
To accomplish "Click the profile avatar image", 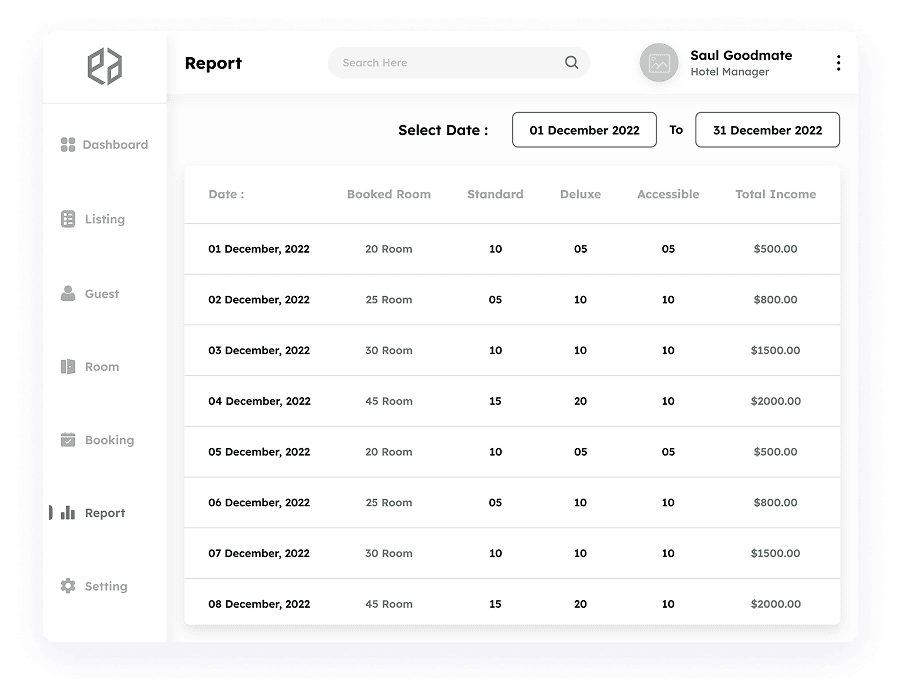I will click(658, 62).
